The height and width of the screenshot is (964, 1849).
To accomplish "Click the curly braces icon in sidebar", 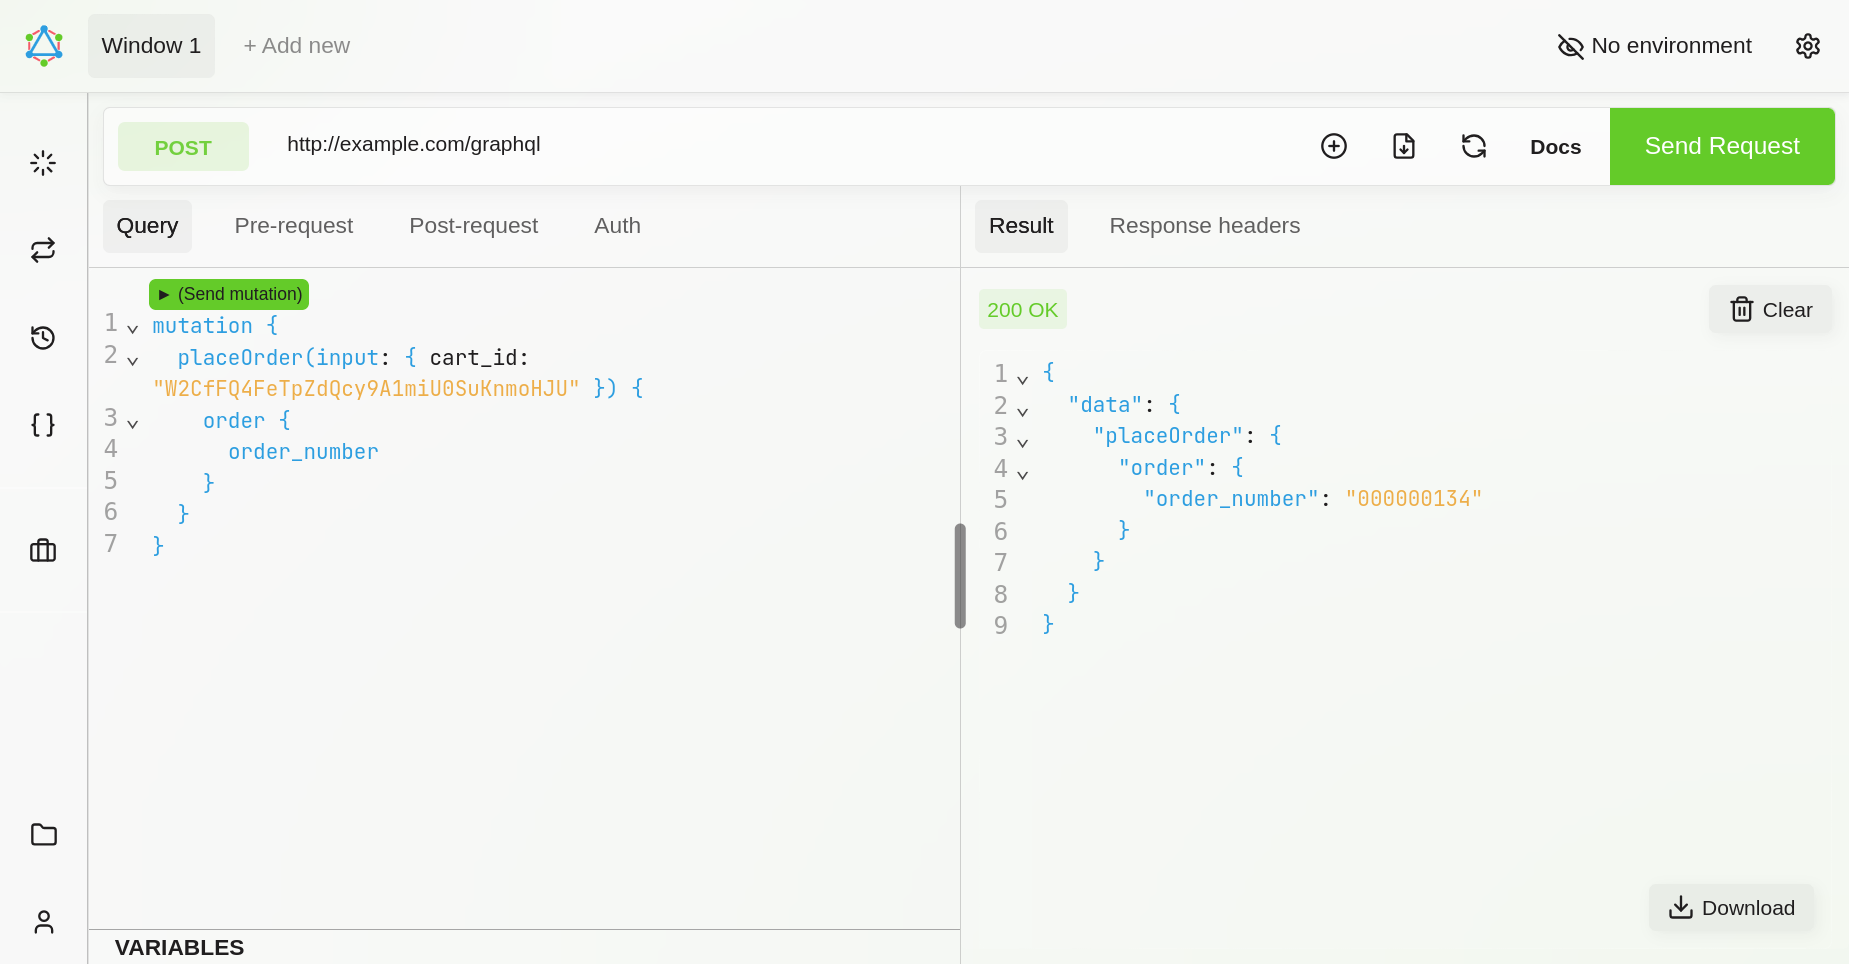I will 43,424.
